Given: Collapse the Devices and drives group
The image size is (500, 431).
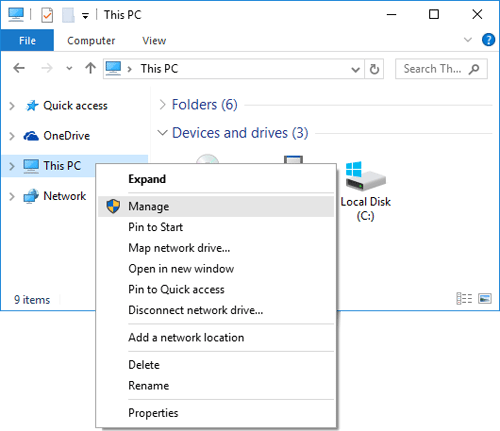Looking at the screenshot, I should click(162, 133).
